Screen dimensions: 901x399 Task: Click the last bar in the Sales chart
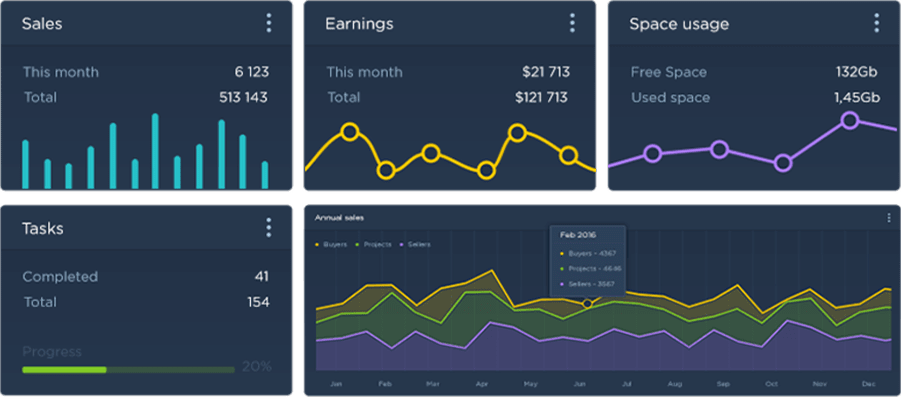coord(265,175)
